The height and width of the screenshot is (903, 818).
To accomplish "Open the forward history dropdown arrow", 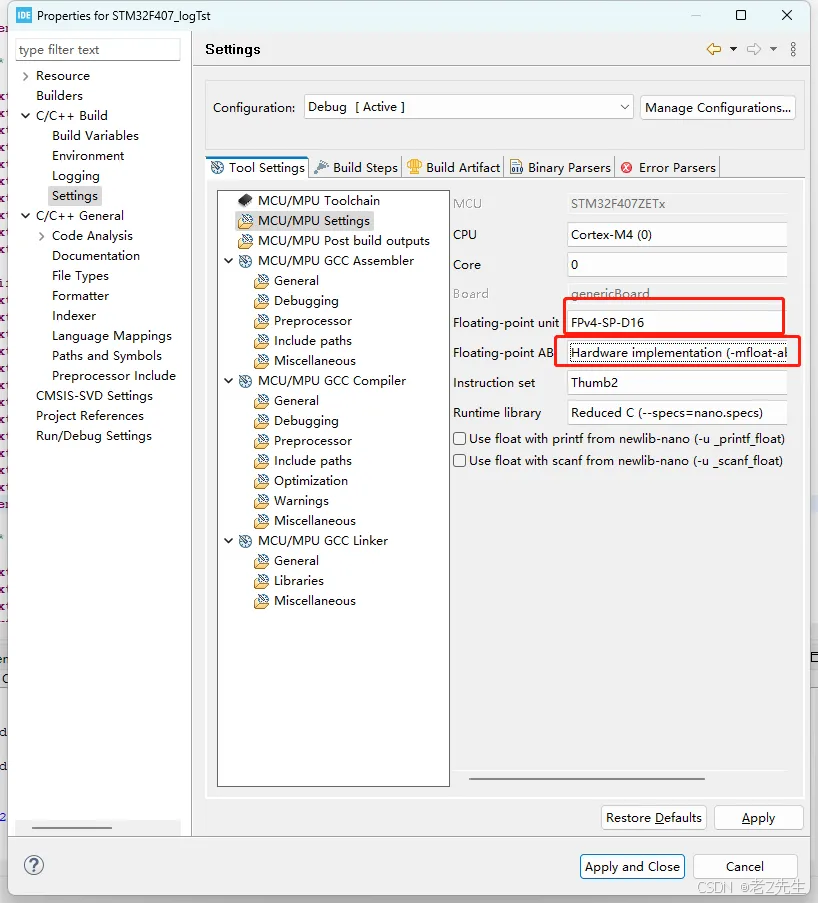I will point(774,50).
